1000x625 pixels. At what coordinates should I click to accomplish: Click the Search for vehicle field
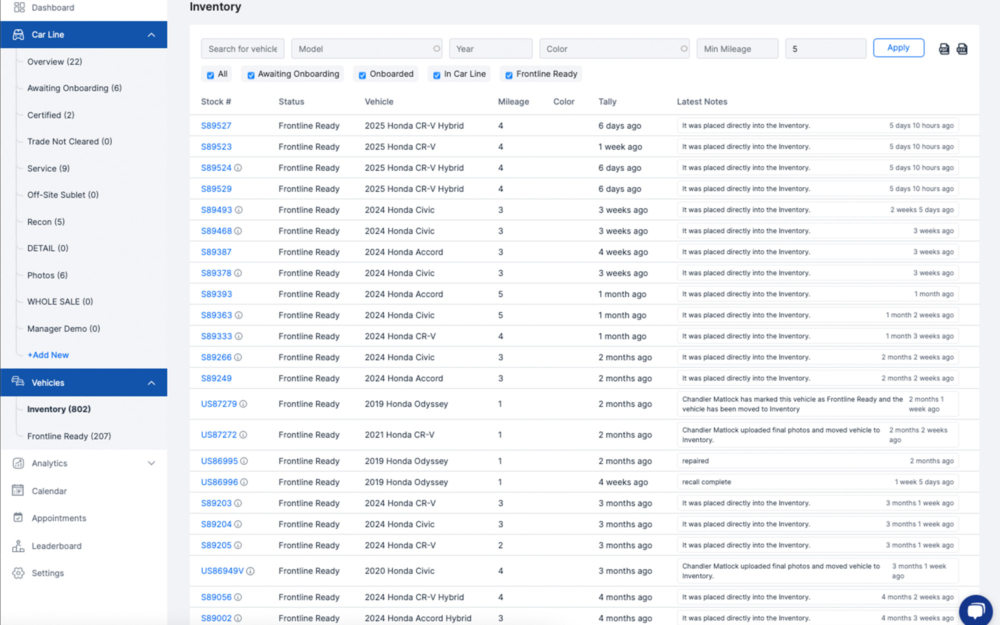[243, 47]
